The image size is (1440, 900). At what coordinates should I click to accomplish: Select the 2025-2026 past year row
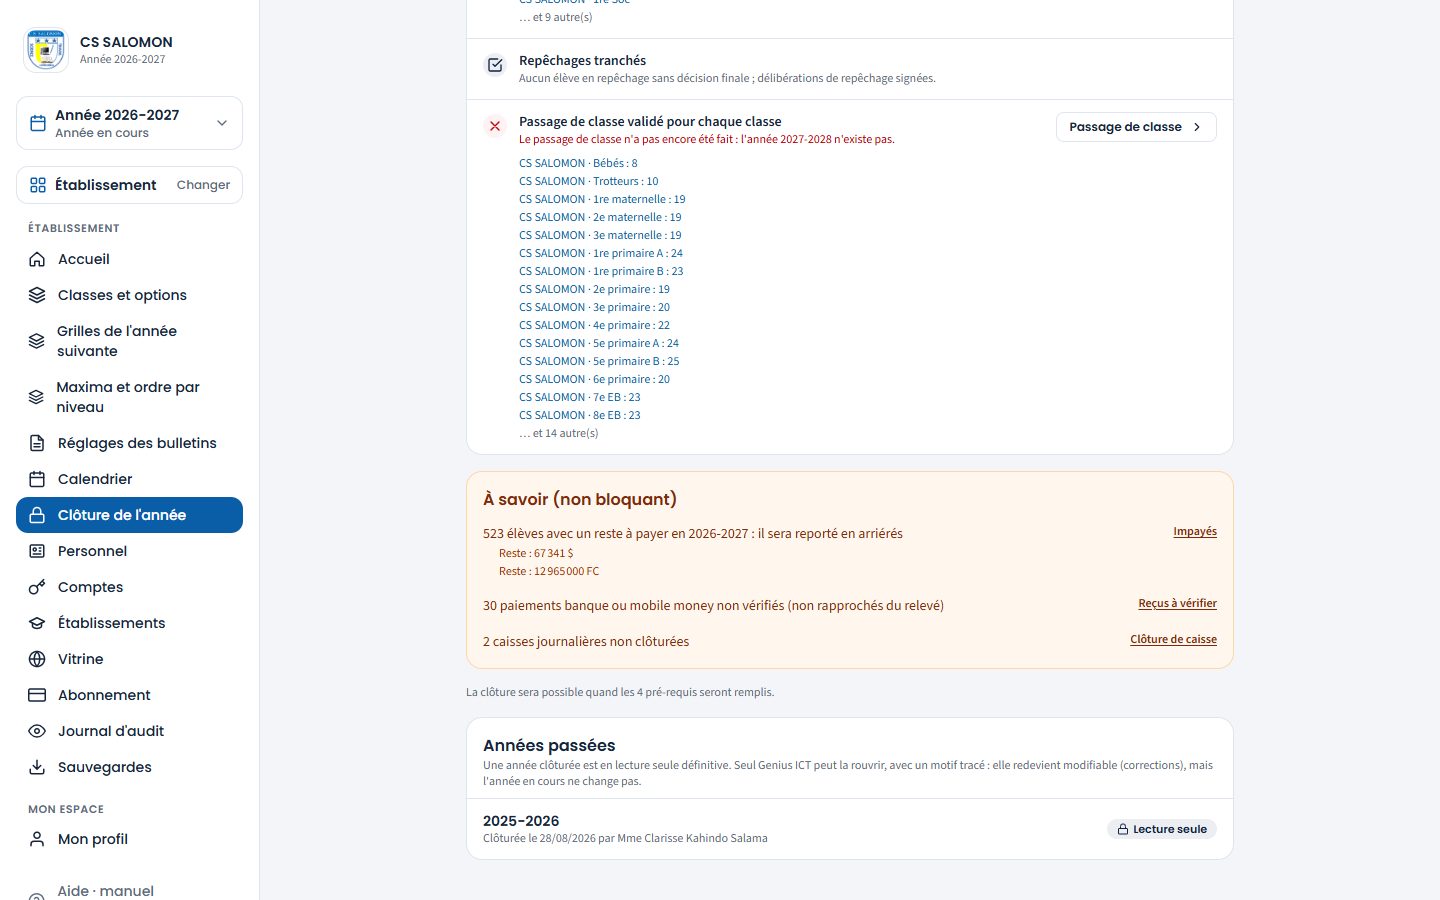click(x=850, y=829)
